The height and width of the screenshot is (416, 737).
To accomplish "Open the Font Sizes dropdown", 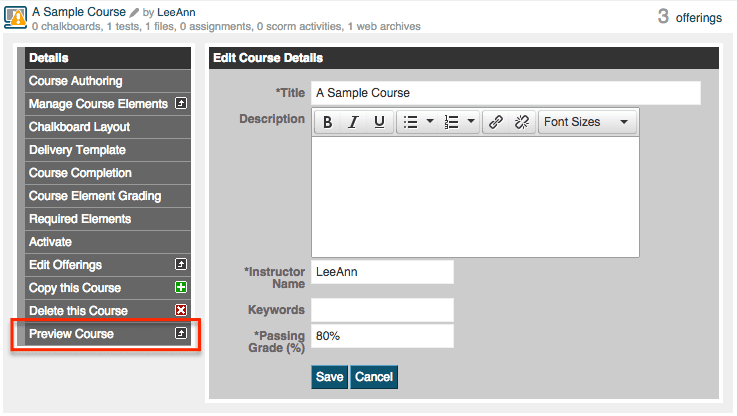I will [588, 122].
